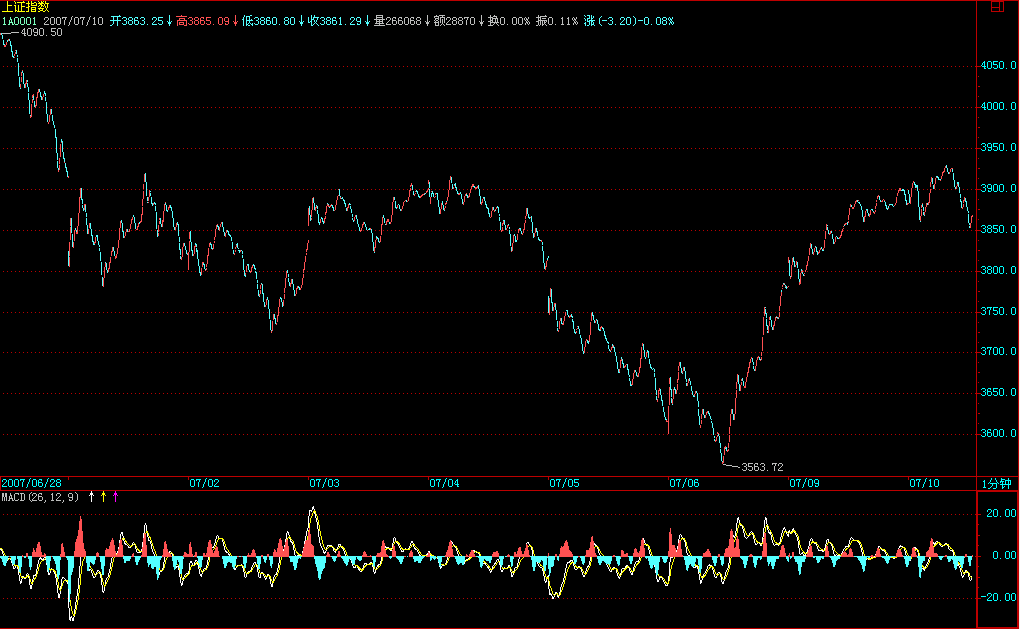
Task: Click the MACD(26,12,9) indicator label
Action: click(41, 496)
